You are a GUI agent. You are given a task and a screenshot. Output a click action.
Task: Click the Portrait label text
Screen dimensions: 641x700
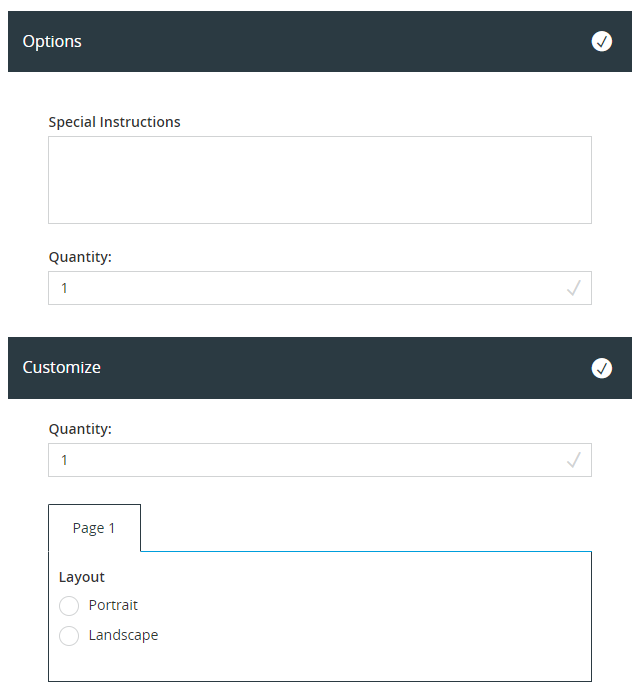click(x=113, y=605)
